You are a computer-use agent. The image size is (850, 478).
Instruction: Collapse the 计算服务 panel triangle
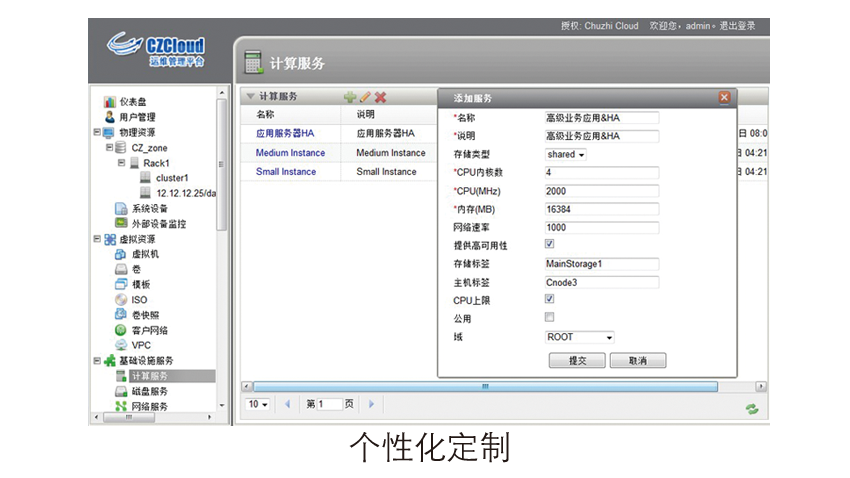click(x=250, y=96)
